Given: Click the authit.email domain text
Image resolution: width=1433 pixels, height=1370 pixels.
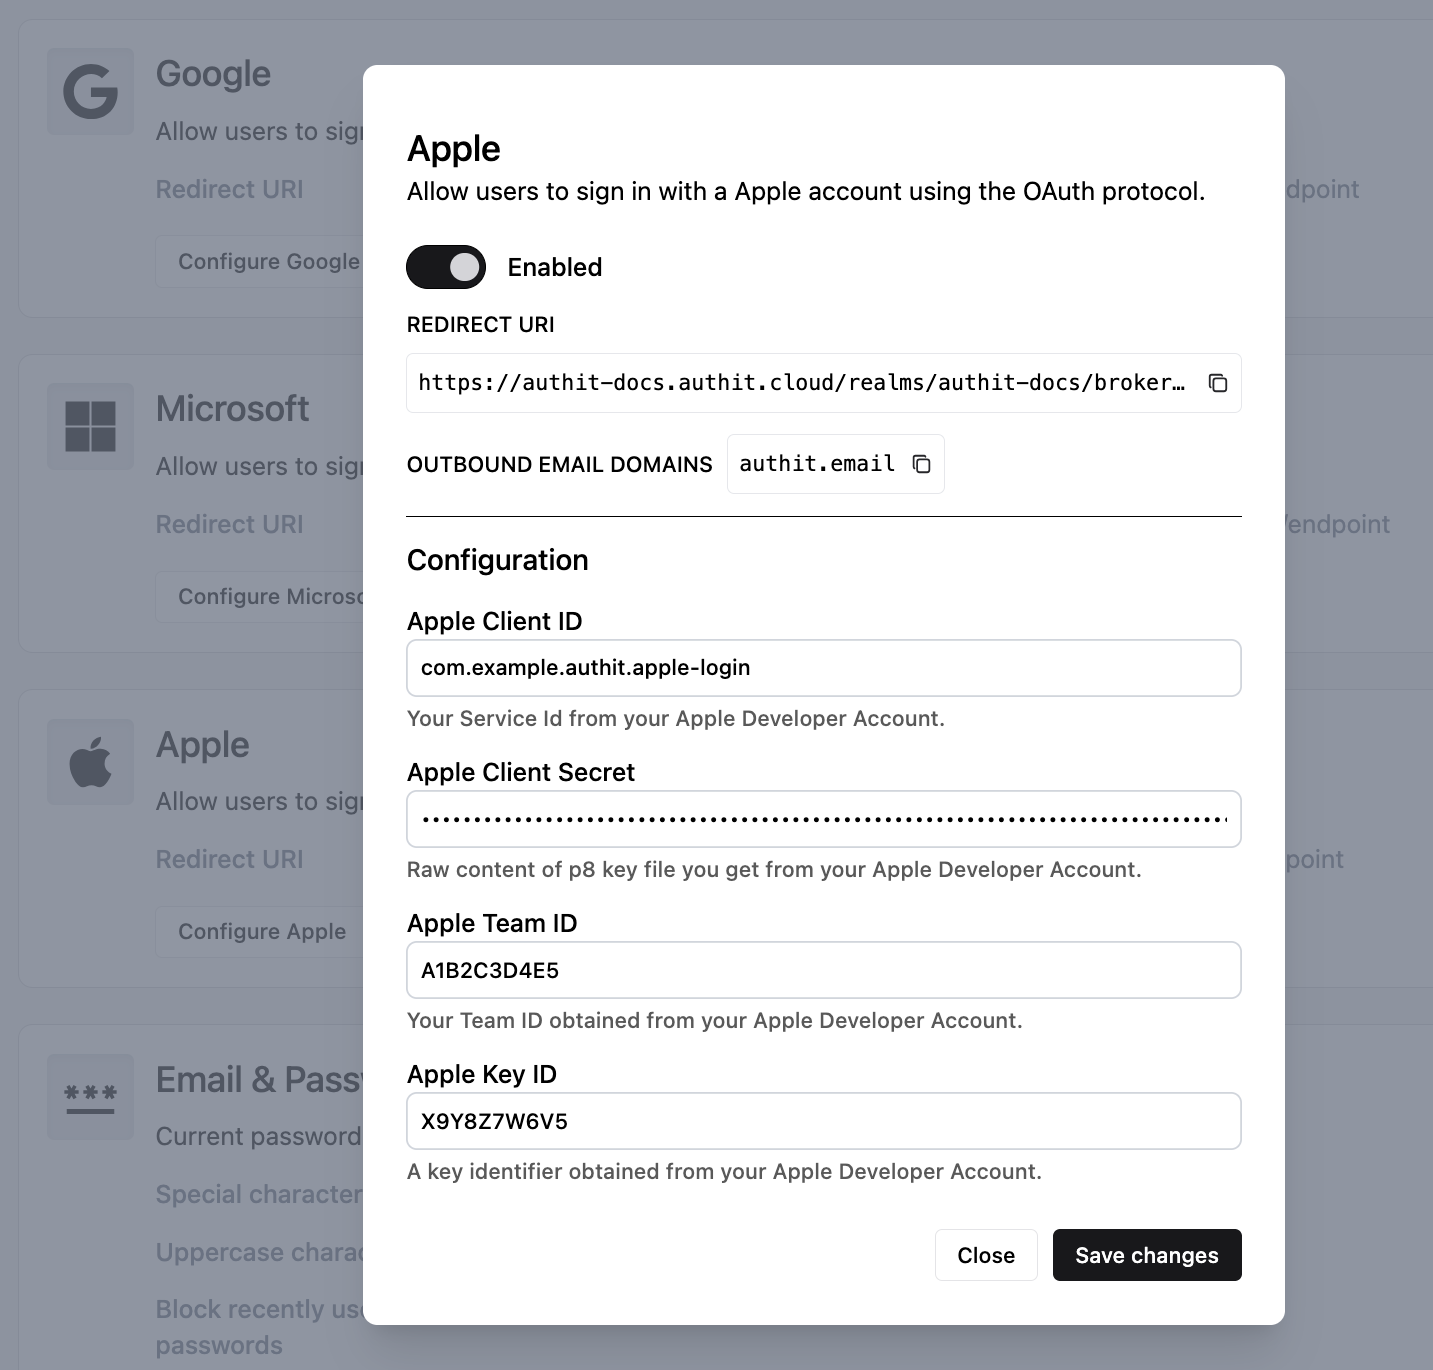Looking at the screenshot, I should [x=816, y=464].
